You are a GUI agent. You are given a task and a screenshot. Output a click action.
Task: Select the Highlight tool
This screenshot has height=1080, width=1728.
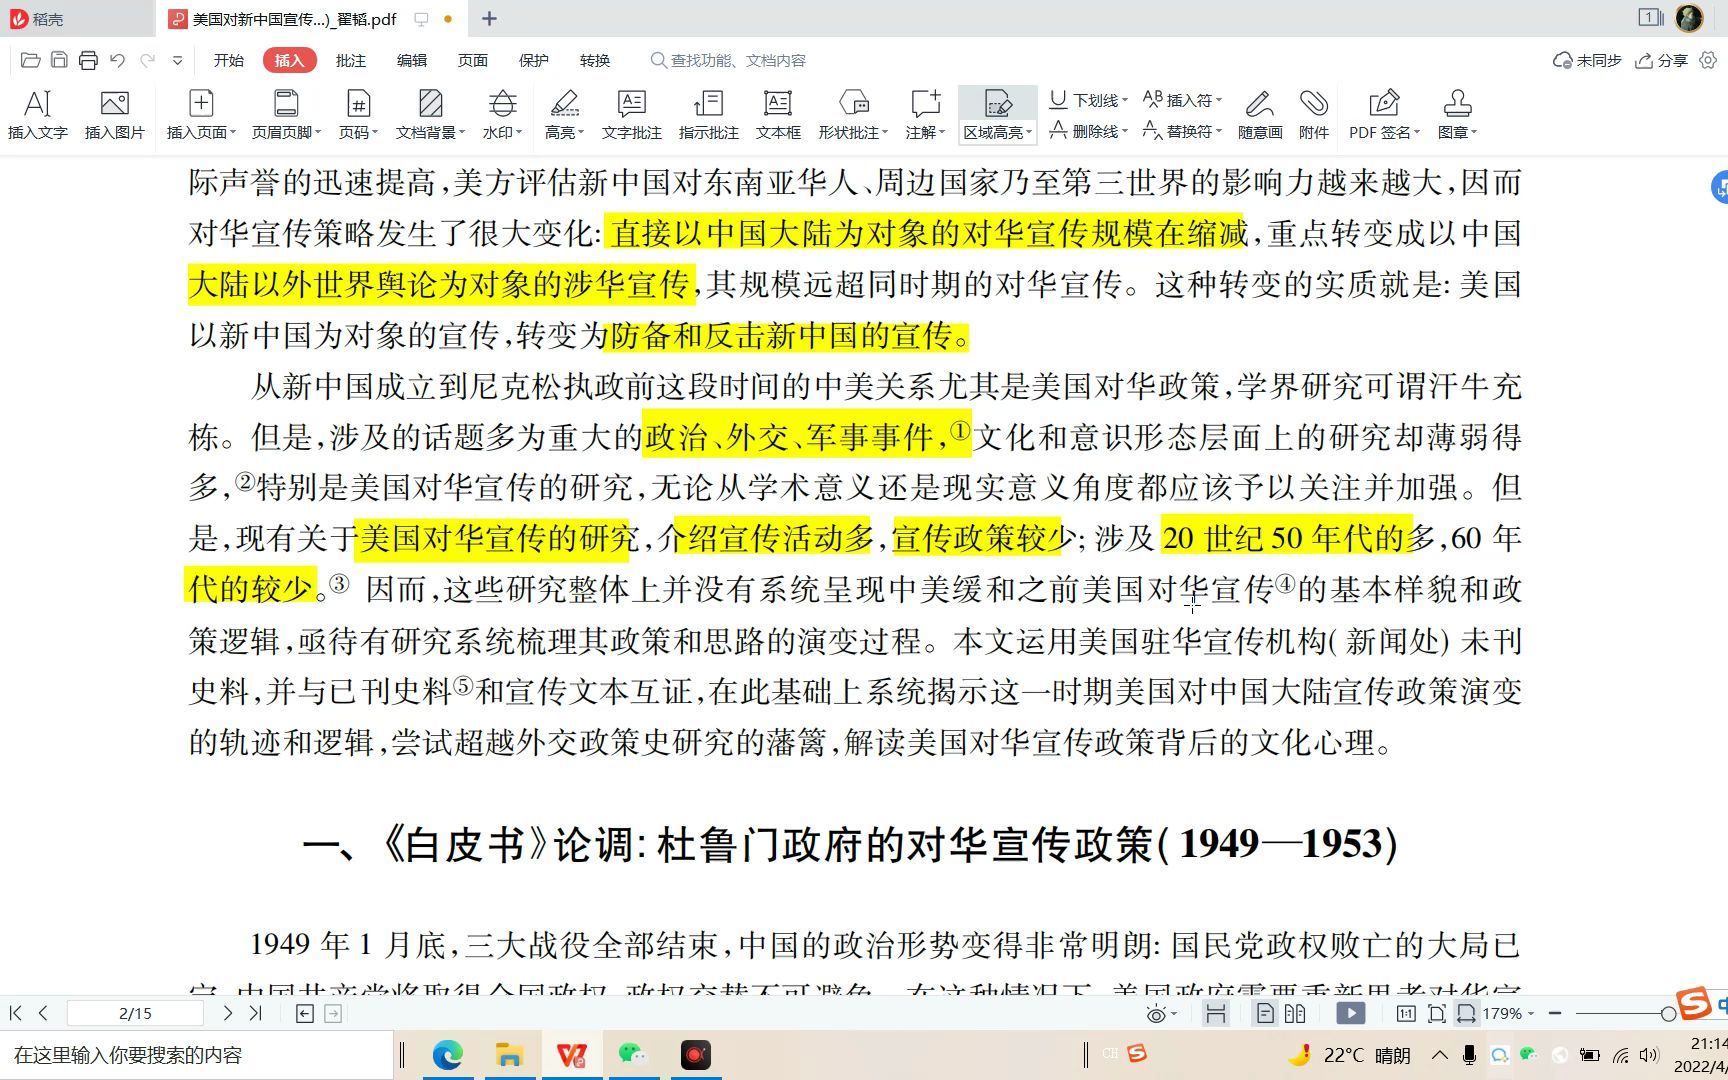click(x=564, y=114)
